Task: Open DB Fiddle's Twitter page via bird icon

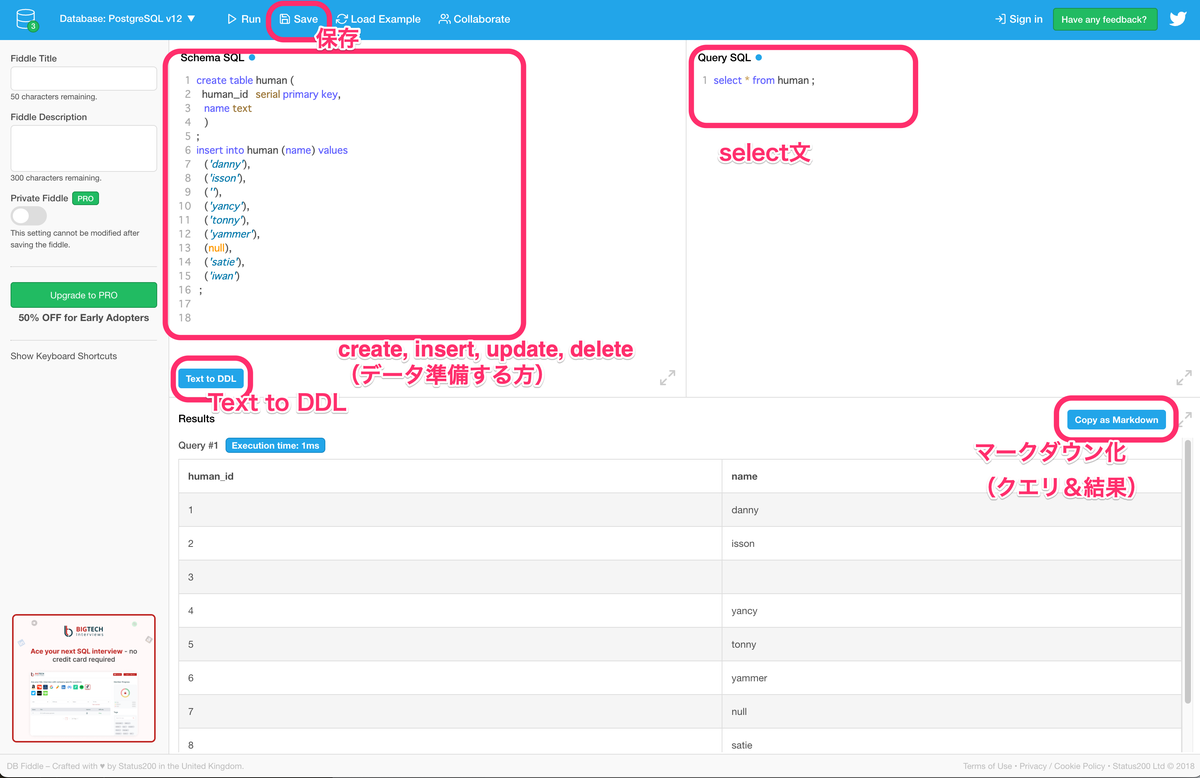Action: [x=1178, y=18]
